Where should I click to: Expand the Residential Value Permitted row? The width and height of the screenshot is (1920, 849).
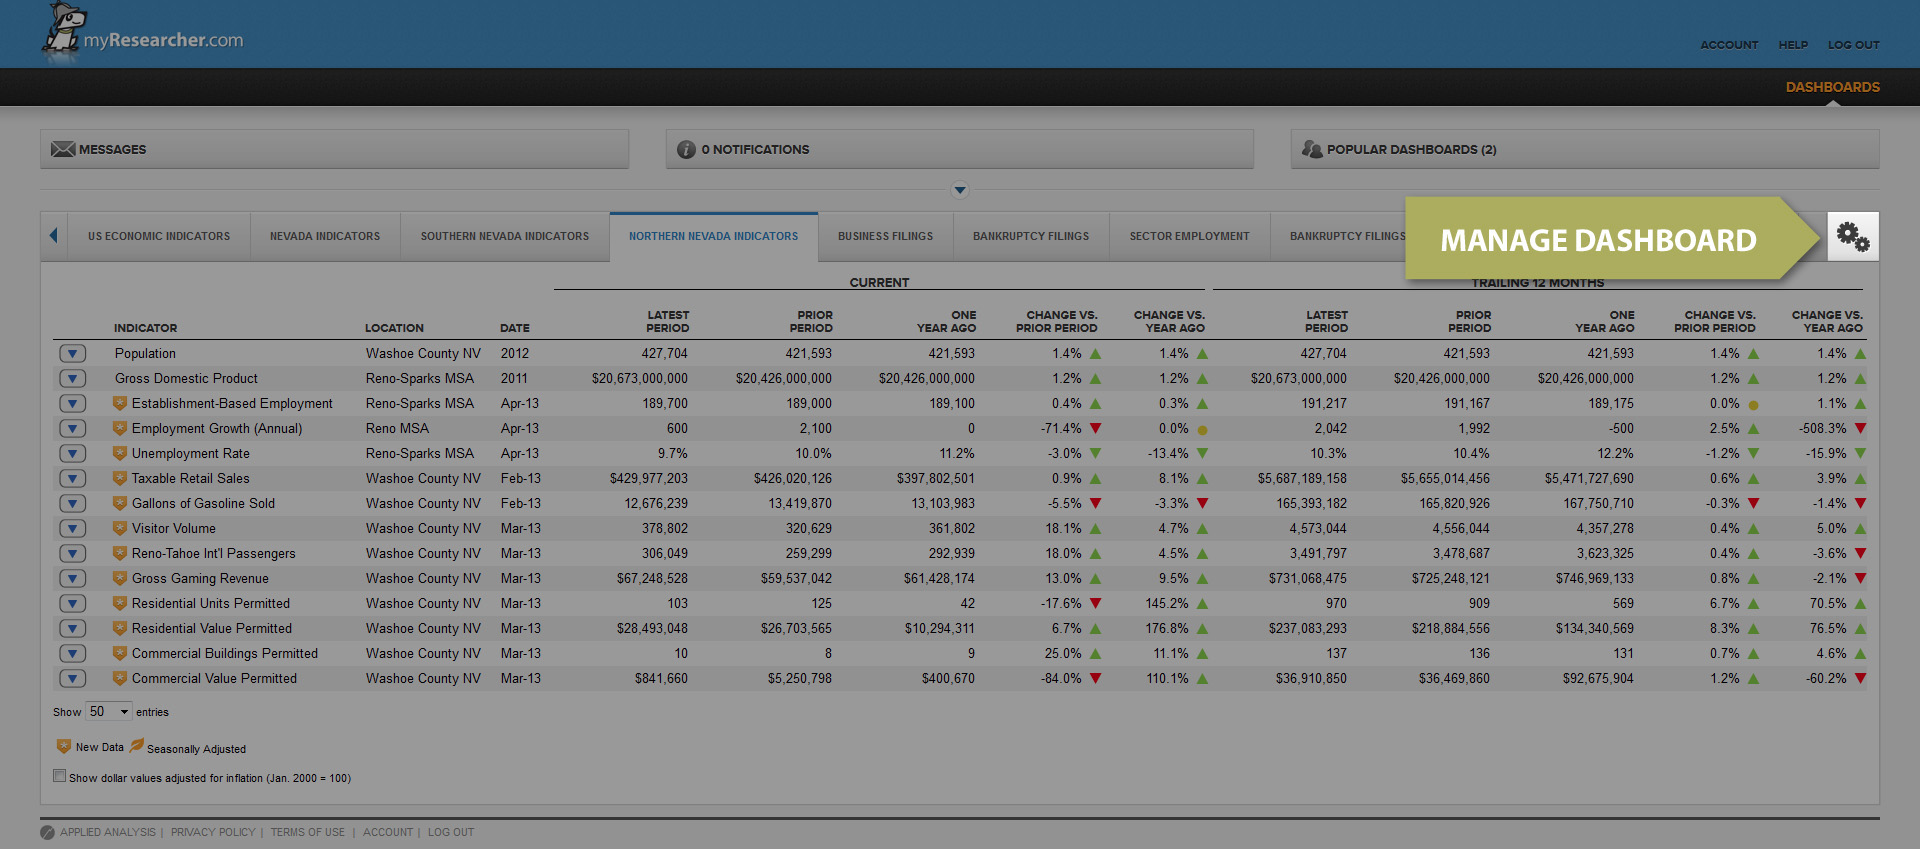tap(72, 628)
